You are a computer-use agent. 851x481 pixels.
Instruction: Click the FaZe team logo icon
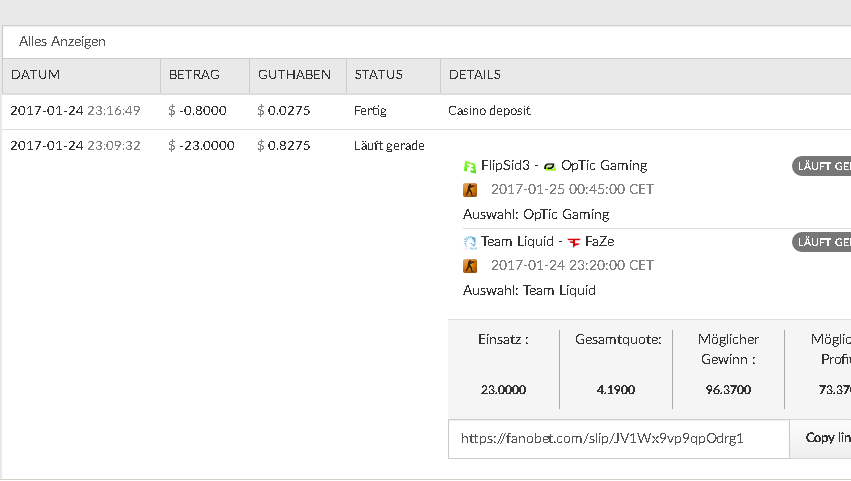[574, 242]
